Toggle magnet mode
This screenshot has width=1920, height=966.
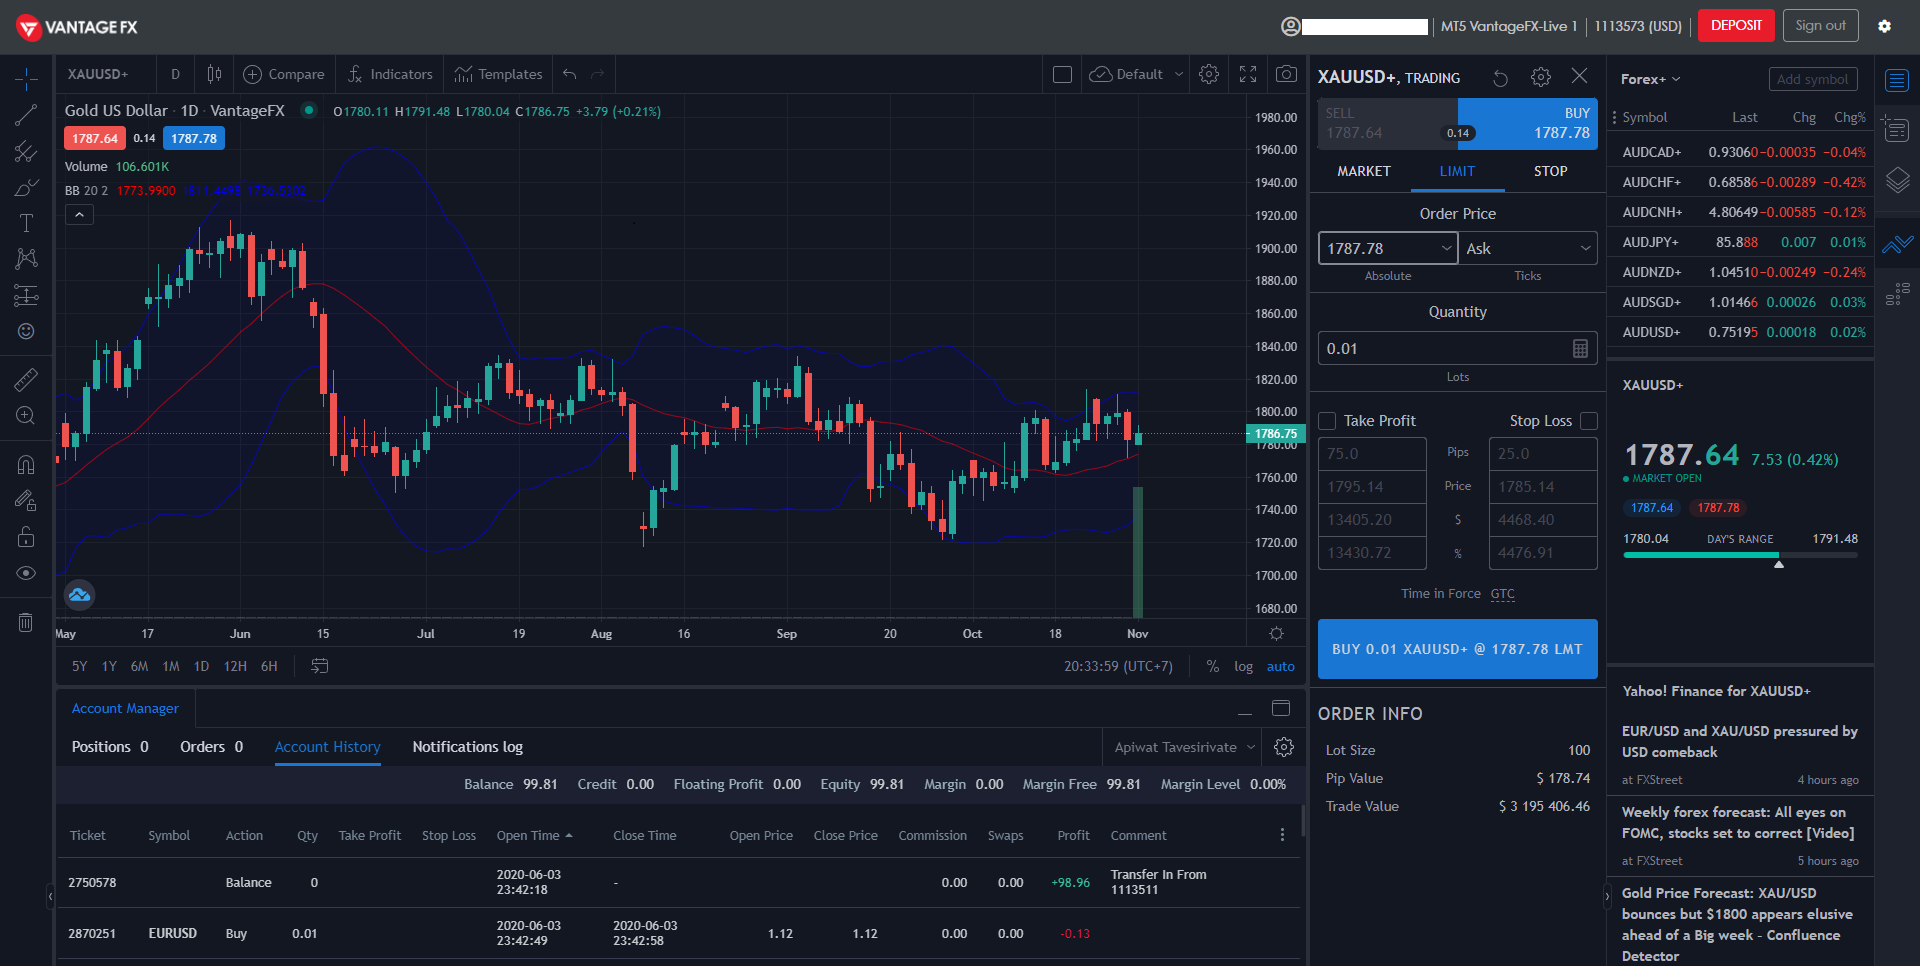[26, 464]
